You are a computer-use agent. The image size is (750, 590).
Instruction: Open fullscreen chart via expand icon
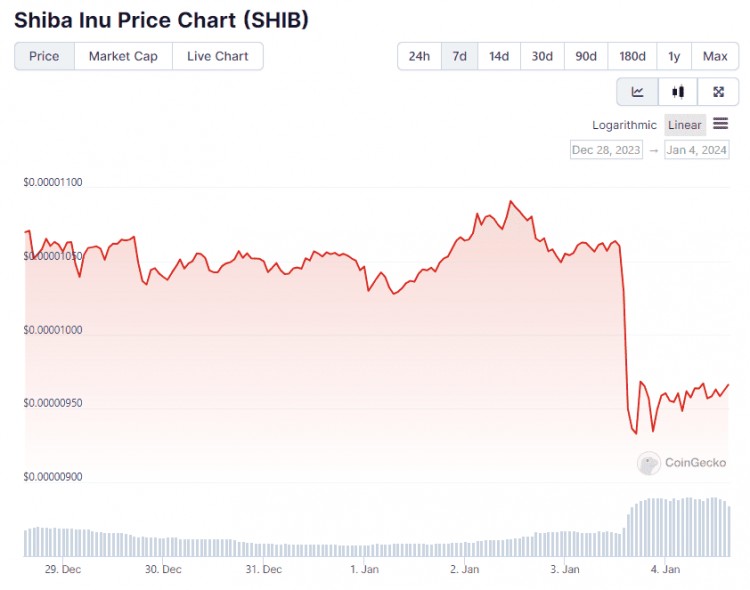[718, 91]
